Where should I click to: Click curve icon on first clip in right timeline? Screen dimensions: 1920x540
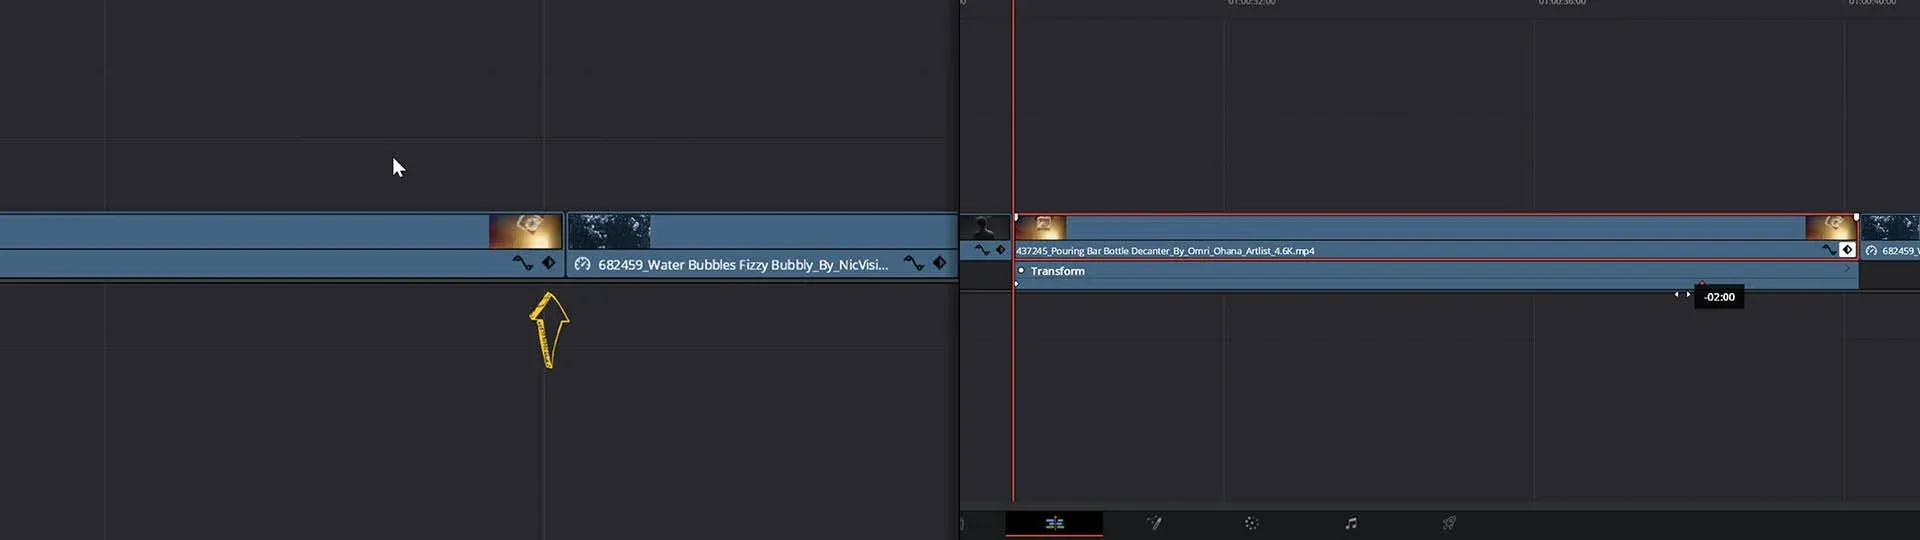pos(982,250)
